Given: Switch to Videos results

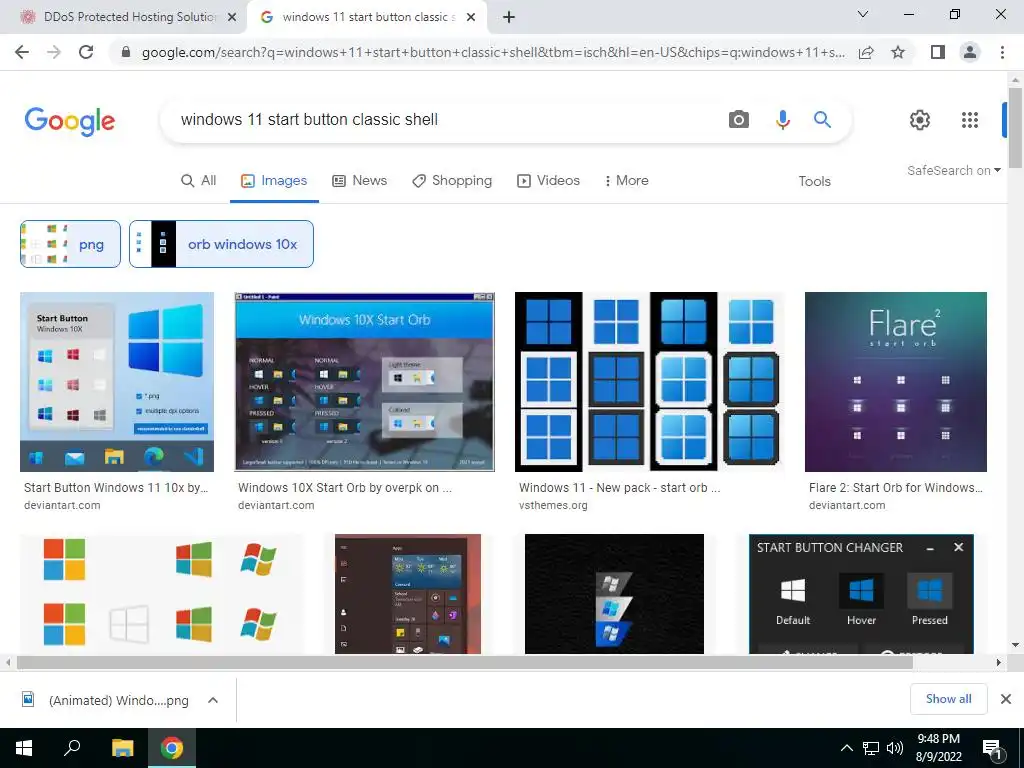Looking at the screenshot, I should click(549, 181).
